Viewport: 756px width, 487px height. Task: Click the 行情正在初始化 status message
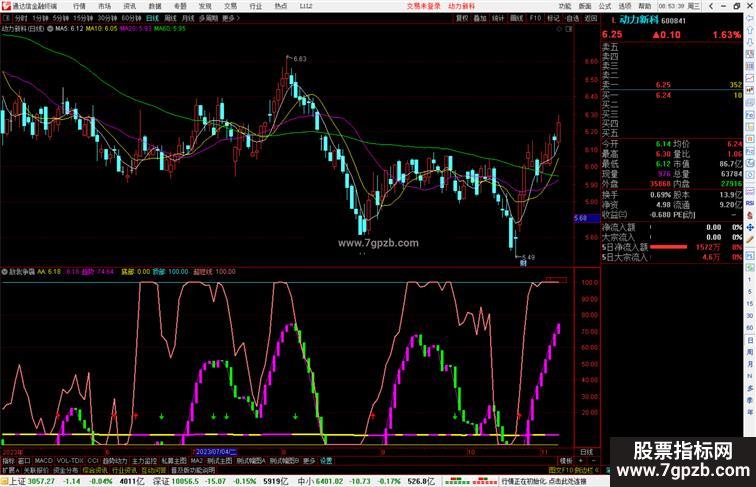[x=544, y=481]
